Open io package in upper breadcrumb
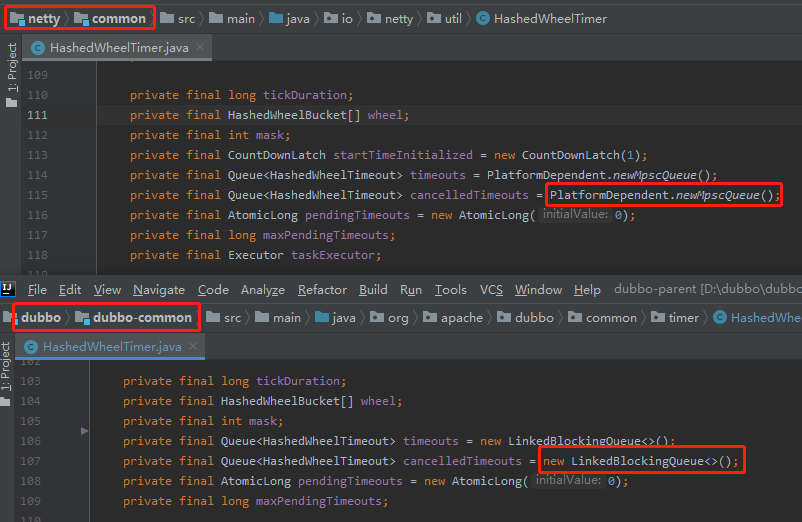This screenshot has height=522, width=802. pyautogui.click(x=339, y=19)
